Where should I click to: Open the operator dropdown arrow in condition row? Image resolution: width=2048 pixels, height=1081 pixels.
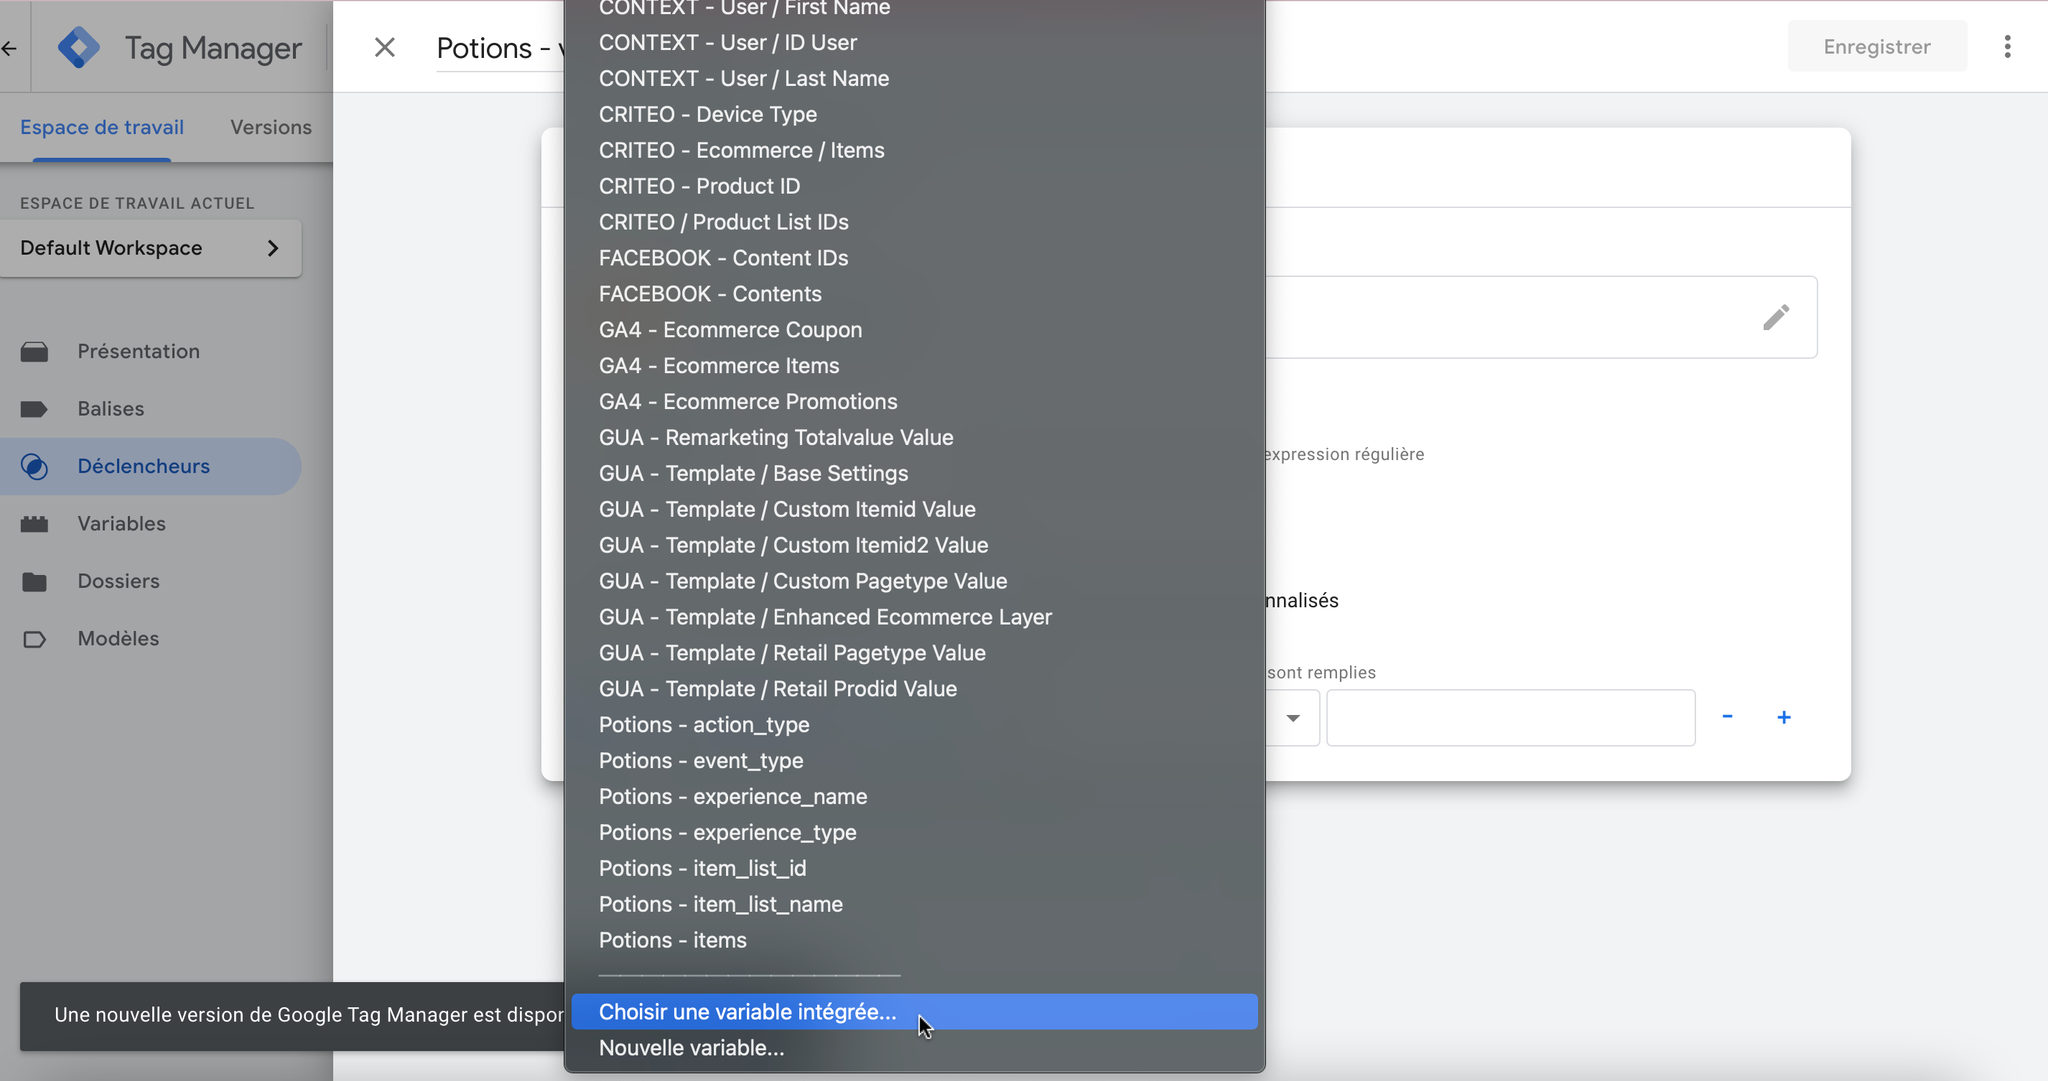(1293, 718)
